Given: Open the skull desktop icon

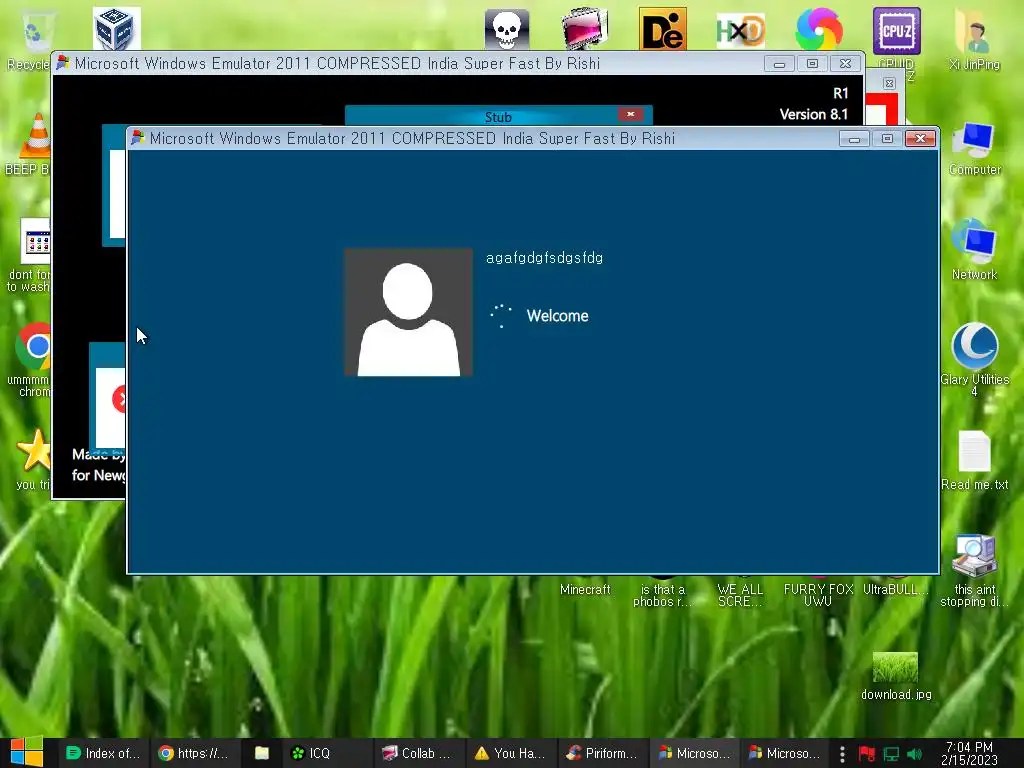Looking at the screenshot, I should [x=507, y=30].
